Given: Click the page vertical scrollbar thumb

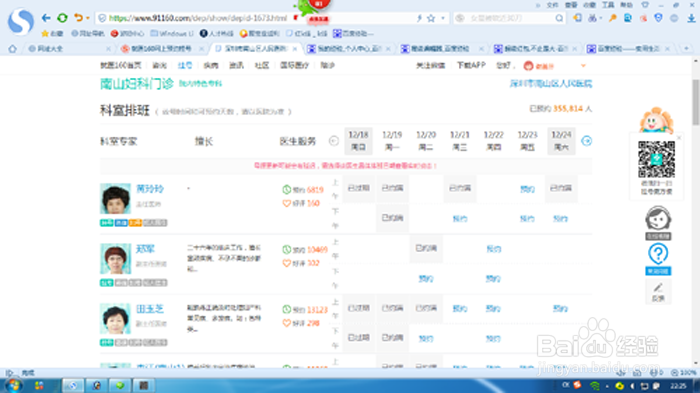Looking at the screenshot, I should (x=696, y=102).
